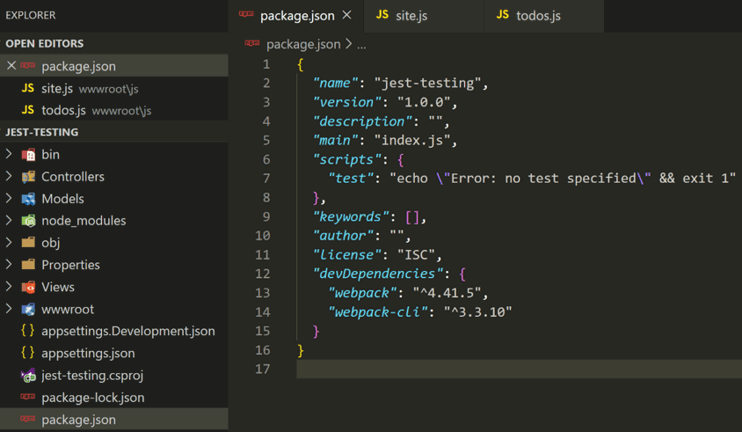The width and height of the screenshot is (742, 432).
Task: Click JS icon beside todos.js in Open Editors
Action: [28, 110]
